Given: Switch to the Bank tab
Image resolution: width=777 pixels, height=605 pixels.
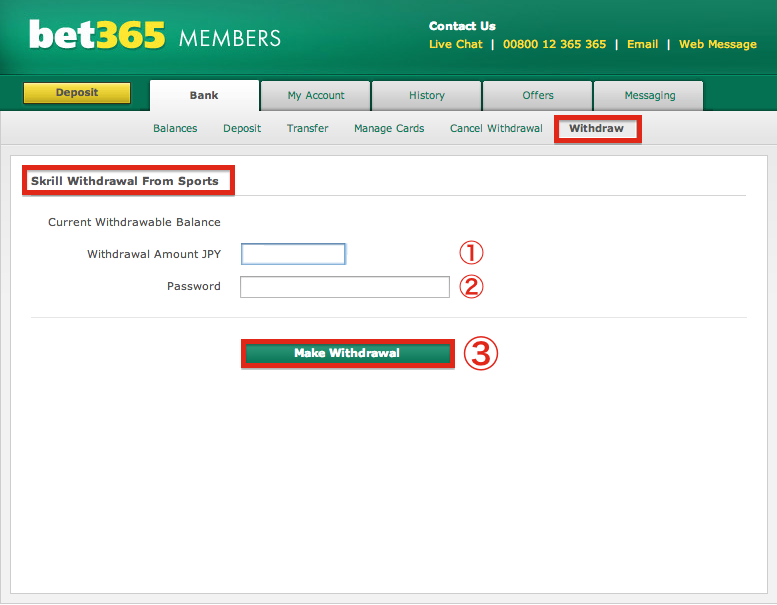Looking at the screenshot, I should [x=204, y=96].
